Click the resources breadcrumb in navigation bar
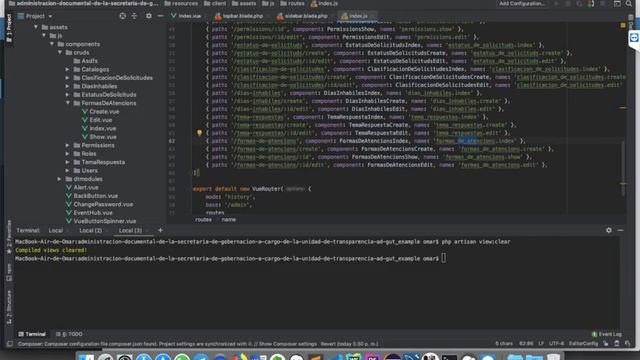Screen dimensions: 640x360 181,4
